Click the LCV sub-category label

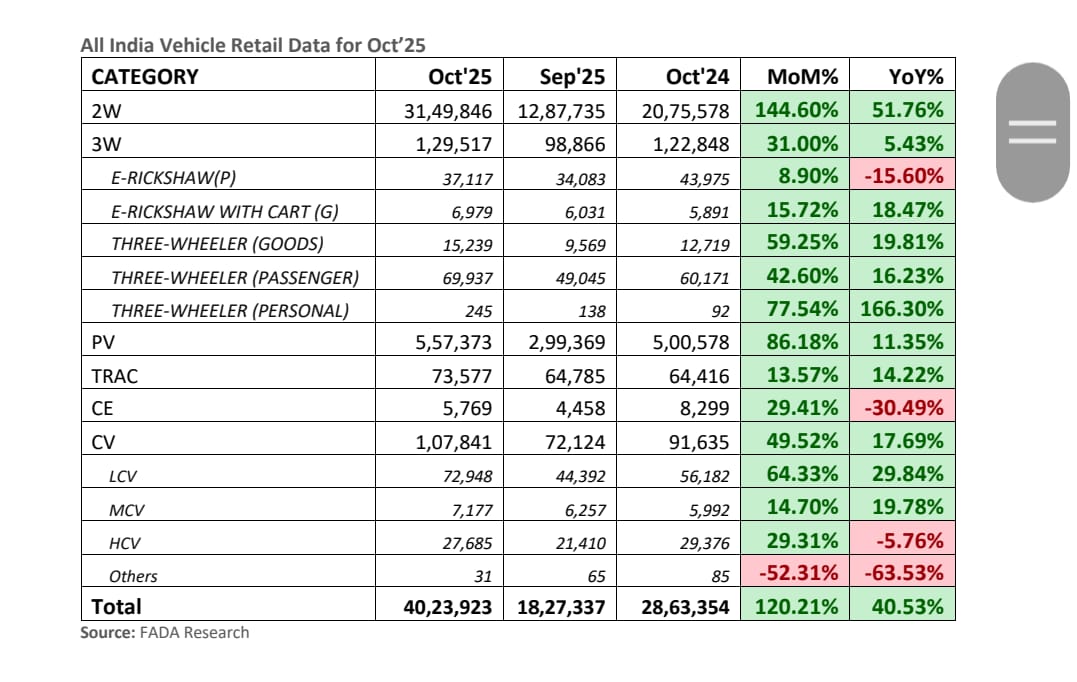pos(123,476)
